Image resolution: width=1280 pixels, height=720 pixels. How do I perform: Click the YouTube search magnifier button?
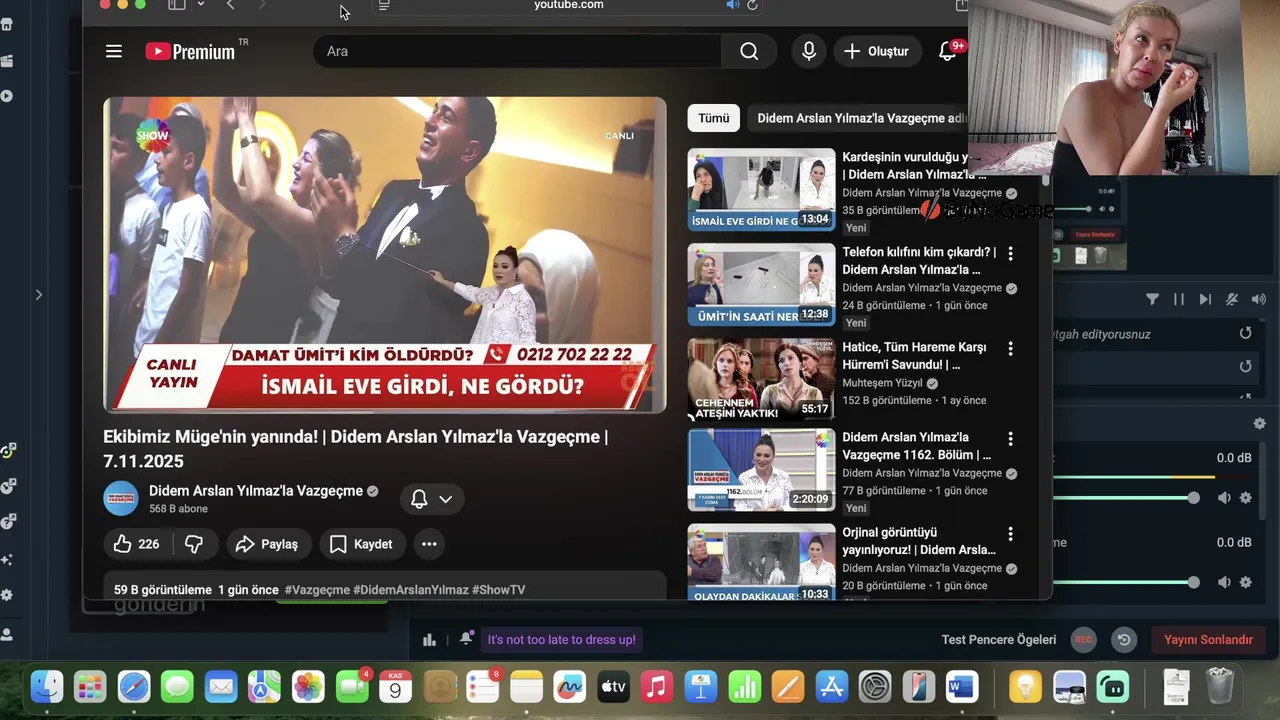click(749, 51)
